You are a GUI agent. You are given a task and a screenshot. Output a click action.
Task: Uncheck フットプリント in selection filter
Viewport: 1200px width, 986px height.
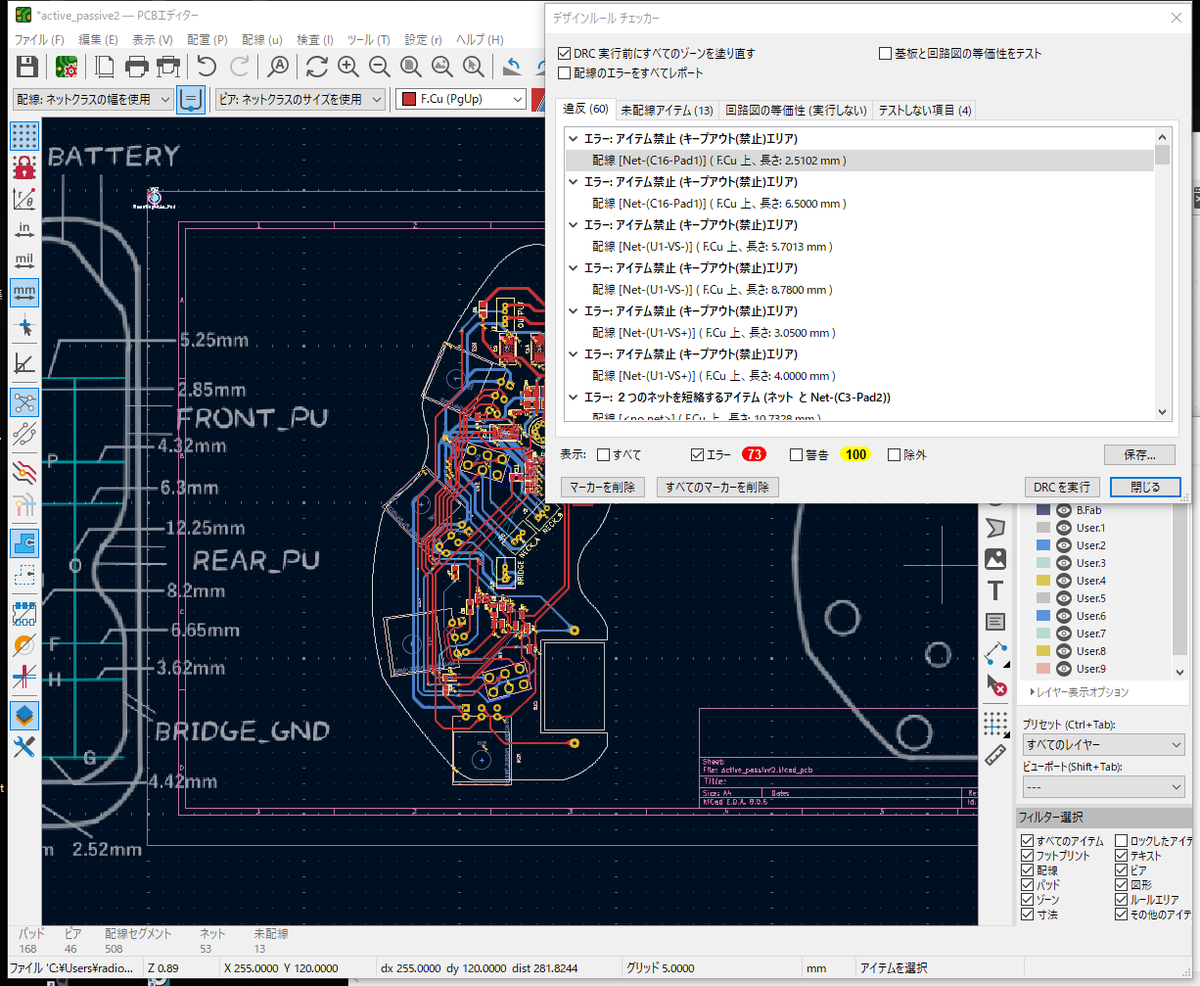pyautogui.click(x=1027, y=856)
